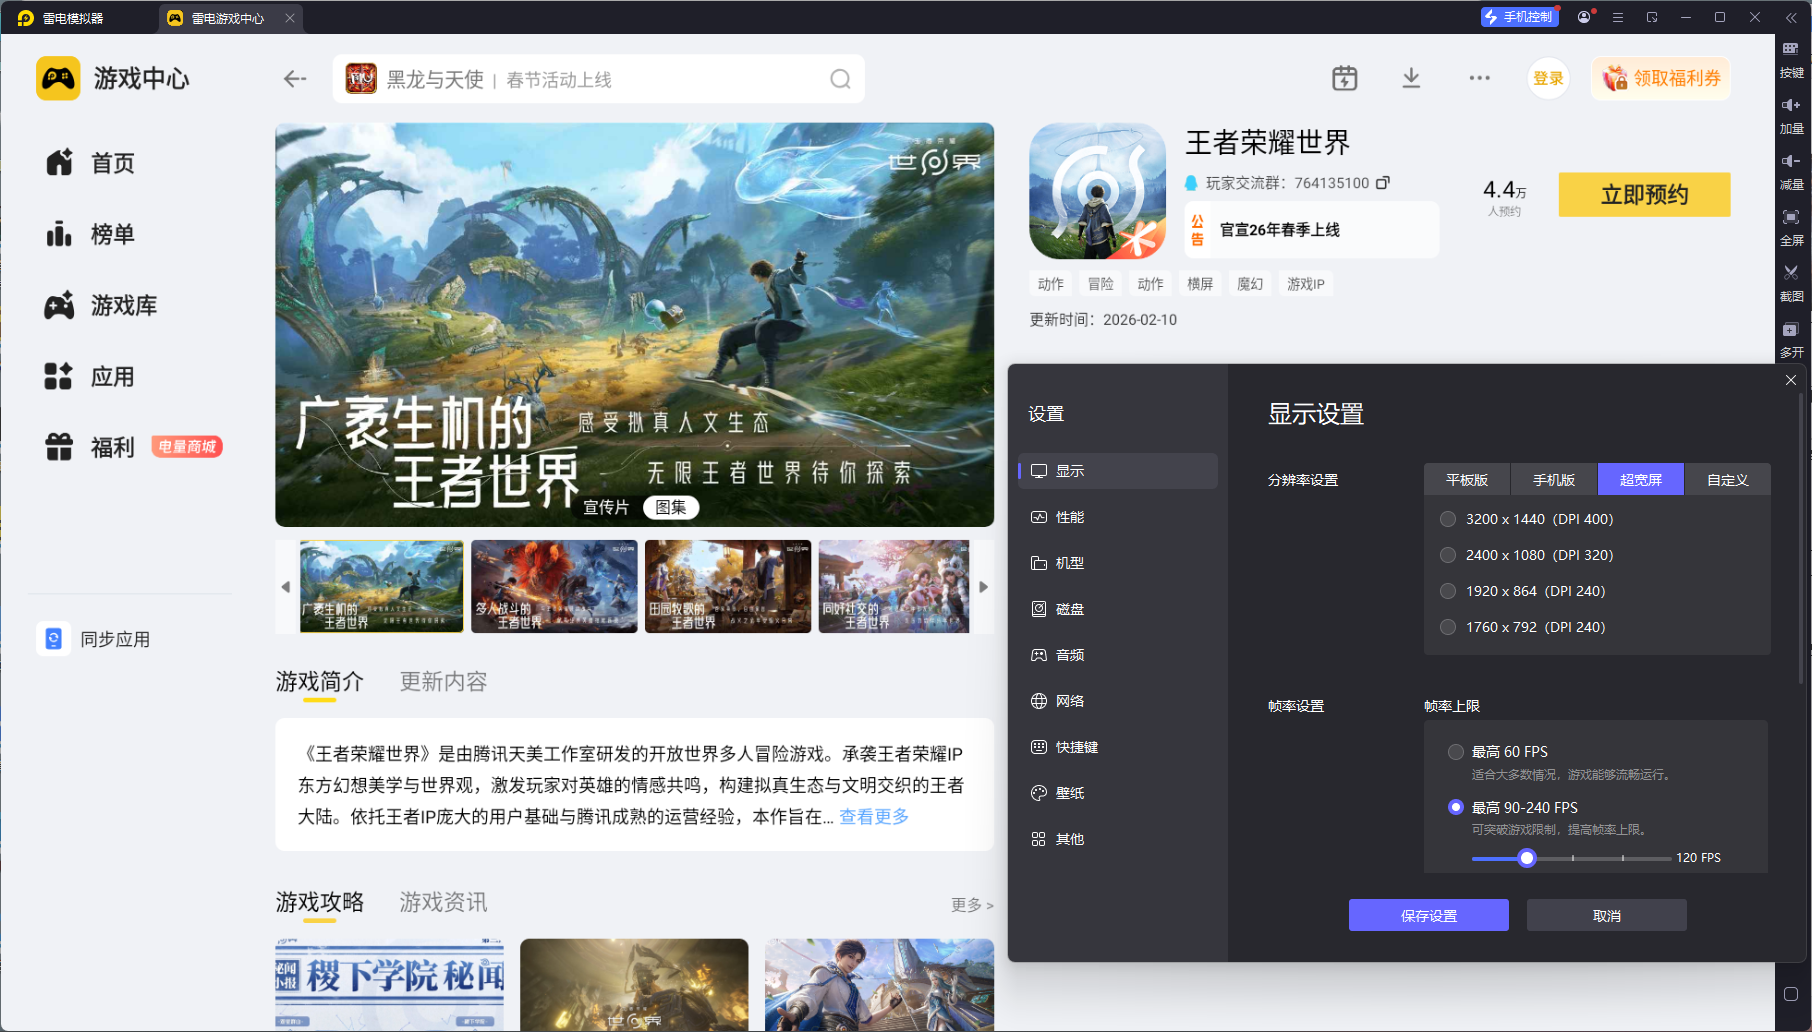
Task: Expand the description via 查看更多
Action: pyautogui.click(x=874, y=817)
